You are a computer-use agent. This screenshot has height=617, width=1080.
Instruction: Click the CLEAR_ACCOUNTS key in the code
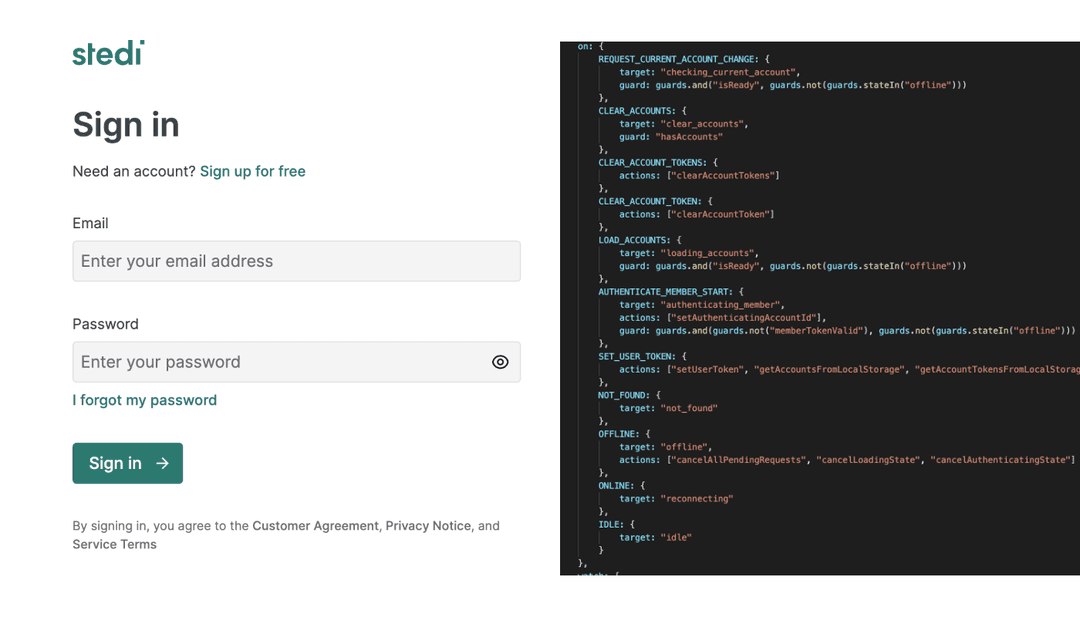tap(636, 111)
